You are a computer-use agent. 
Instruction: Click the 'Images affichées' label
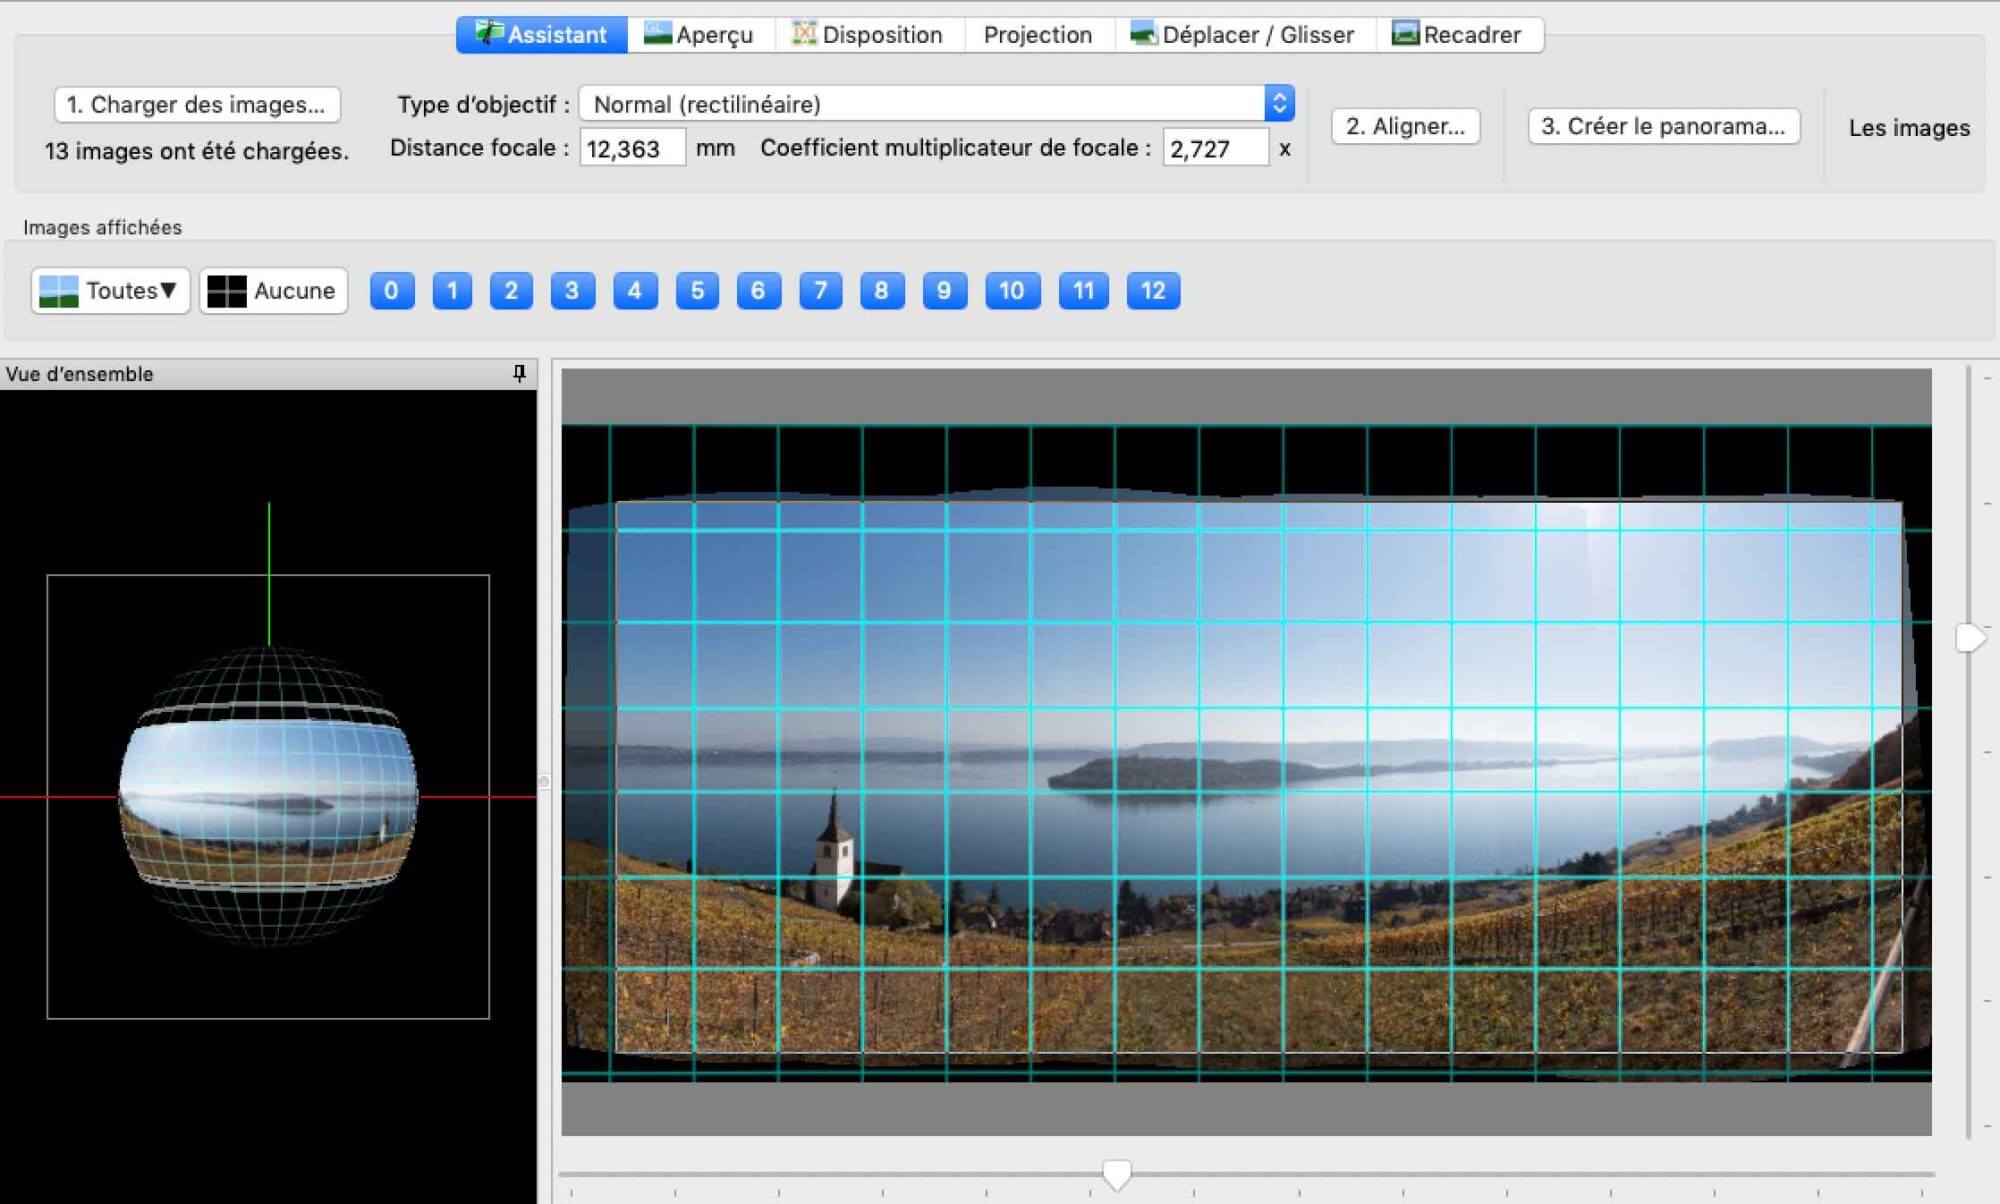click(x=103, y=228)
